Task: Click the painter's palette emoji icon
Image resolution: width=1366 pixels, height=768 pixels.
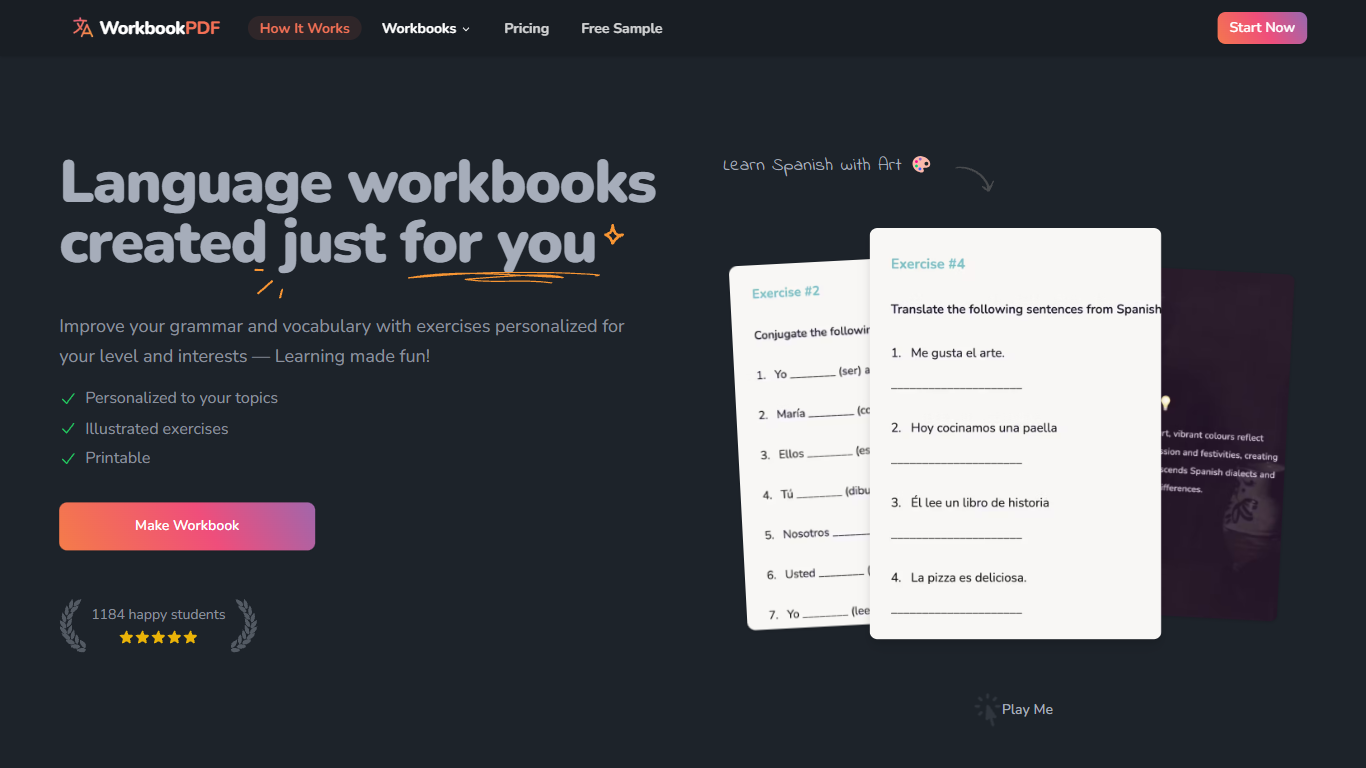Action: click(x=920, y=164)
